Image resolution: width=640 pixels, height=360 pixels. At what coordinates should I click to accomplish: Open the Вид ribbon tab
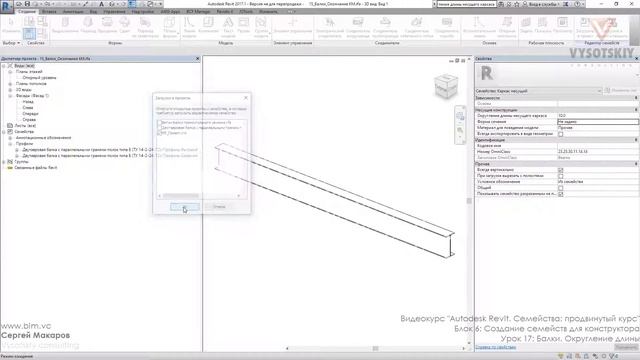coord(93,11)
